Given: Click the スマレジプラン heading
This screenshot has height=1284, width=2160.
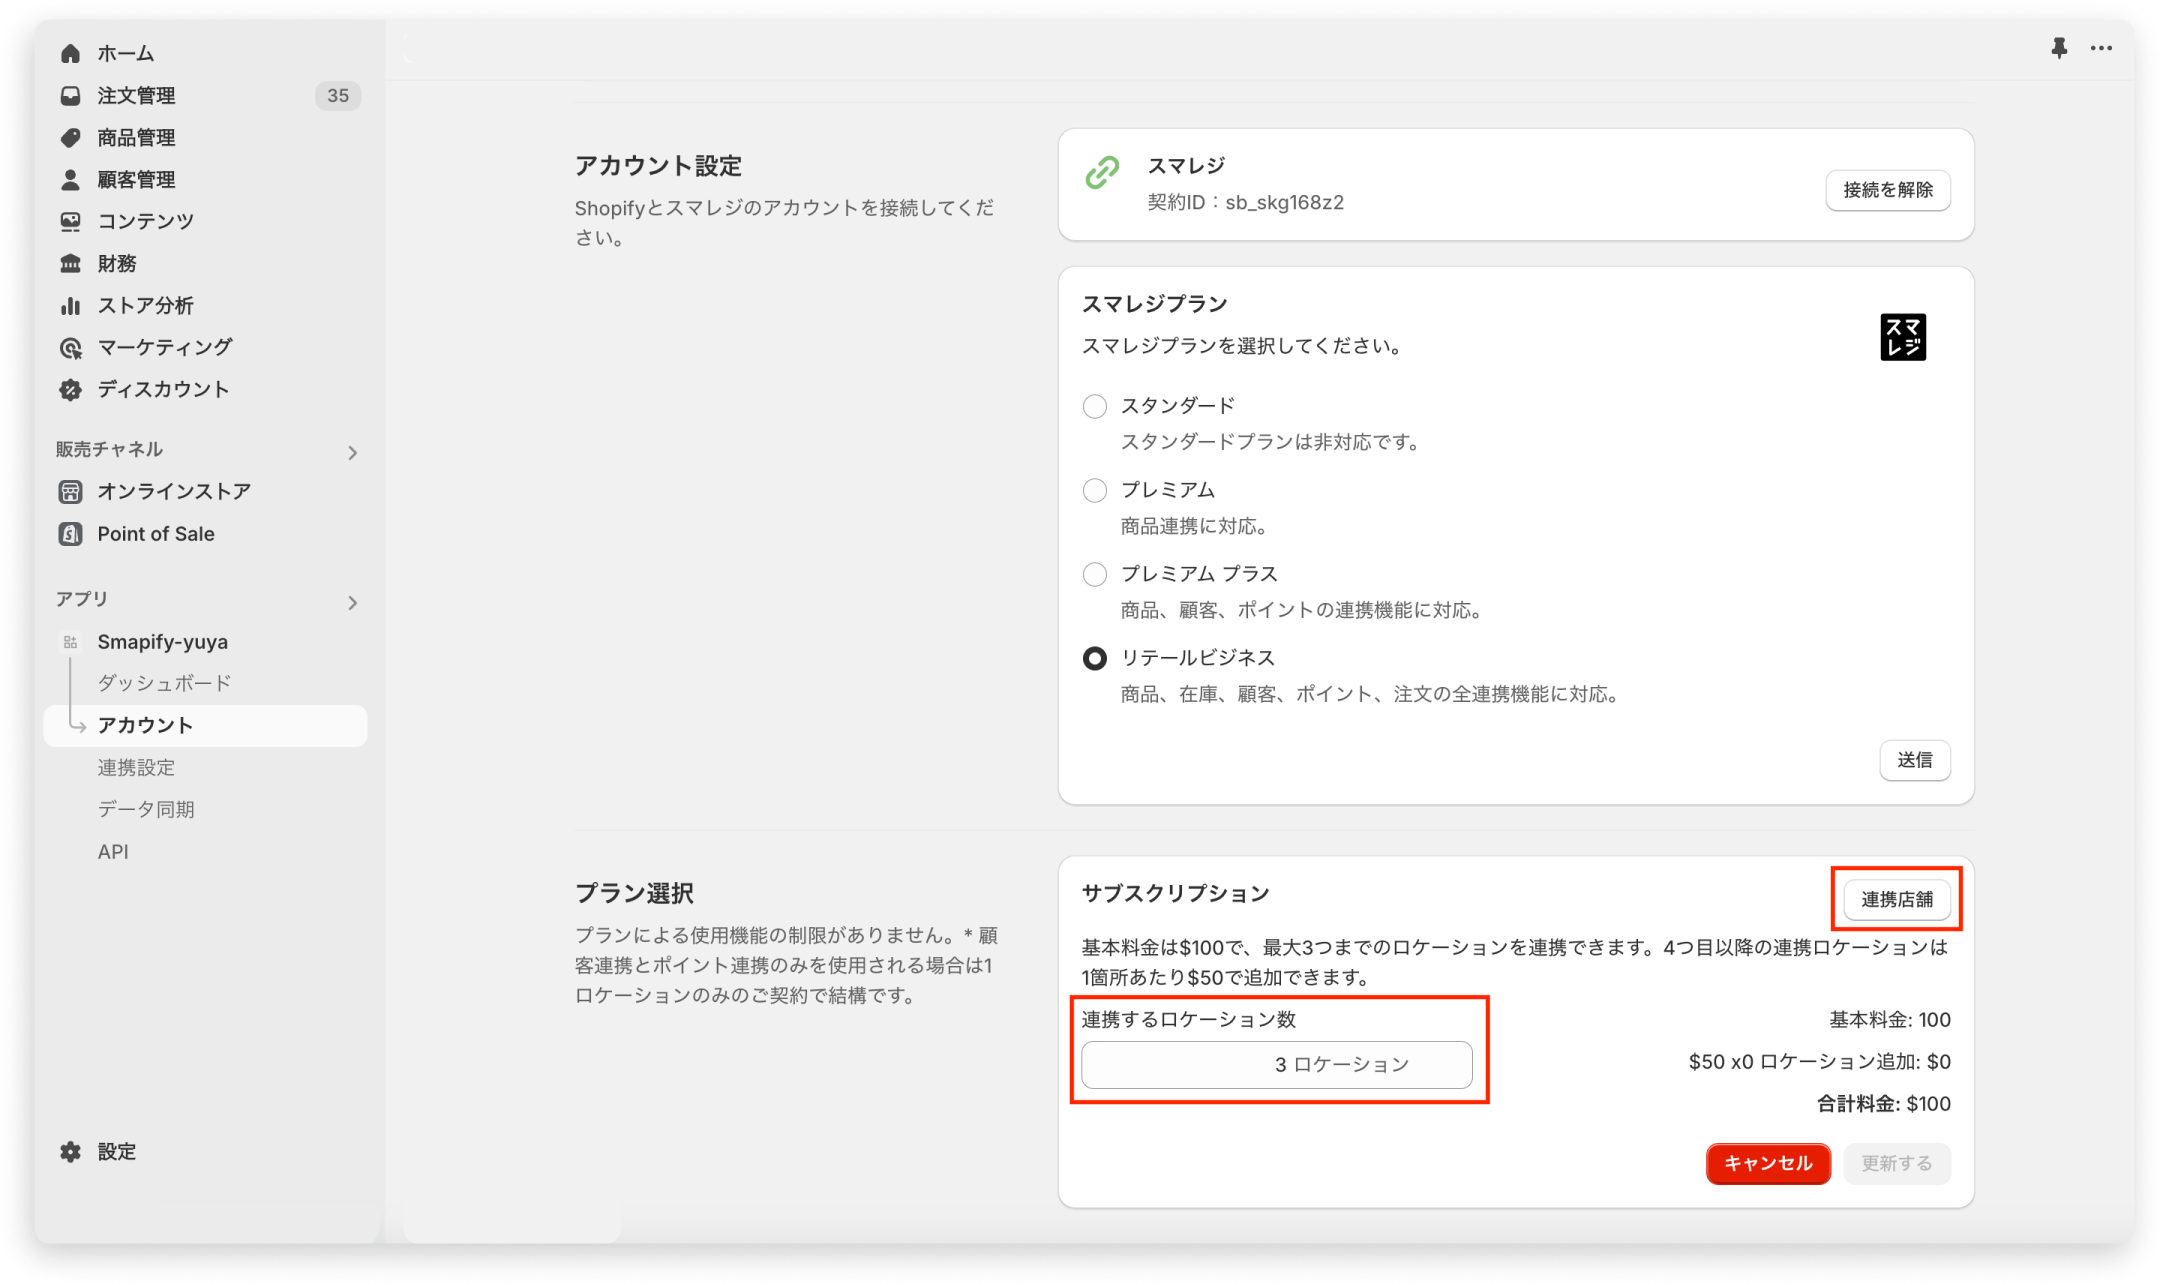Looking at the screenshot, I should pyautogui.click(x=1154, y=303).
